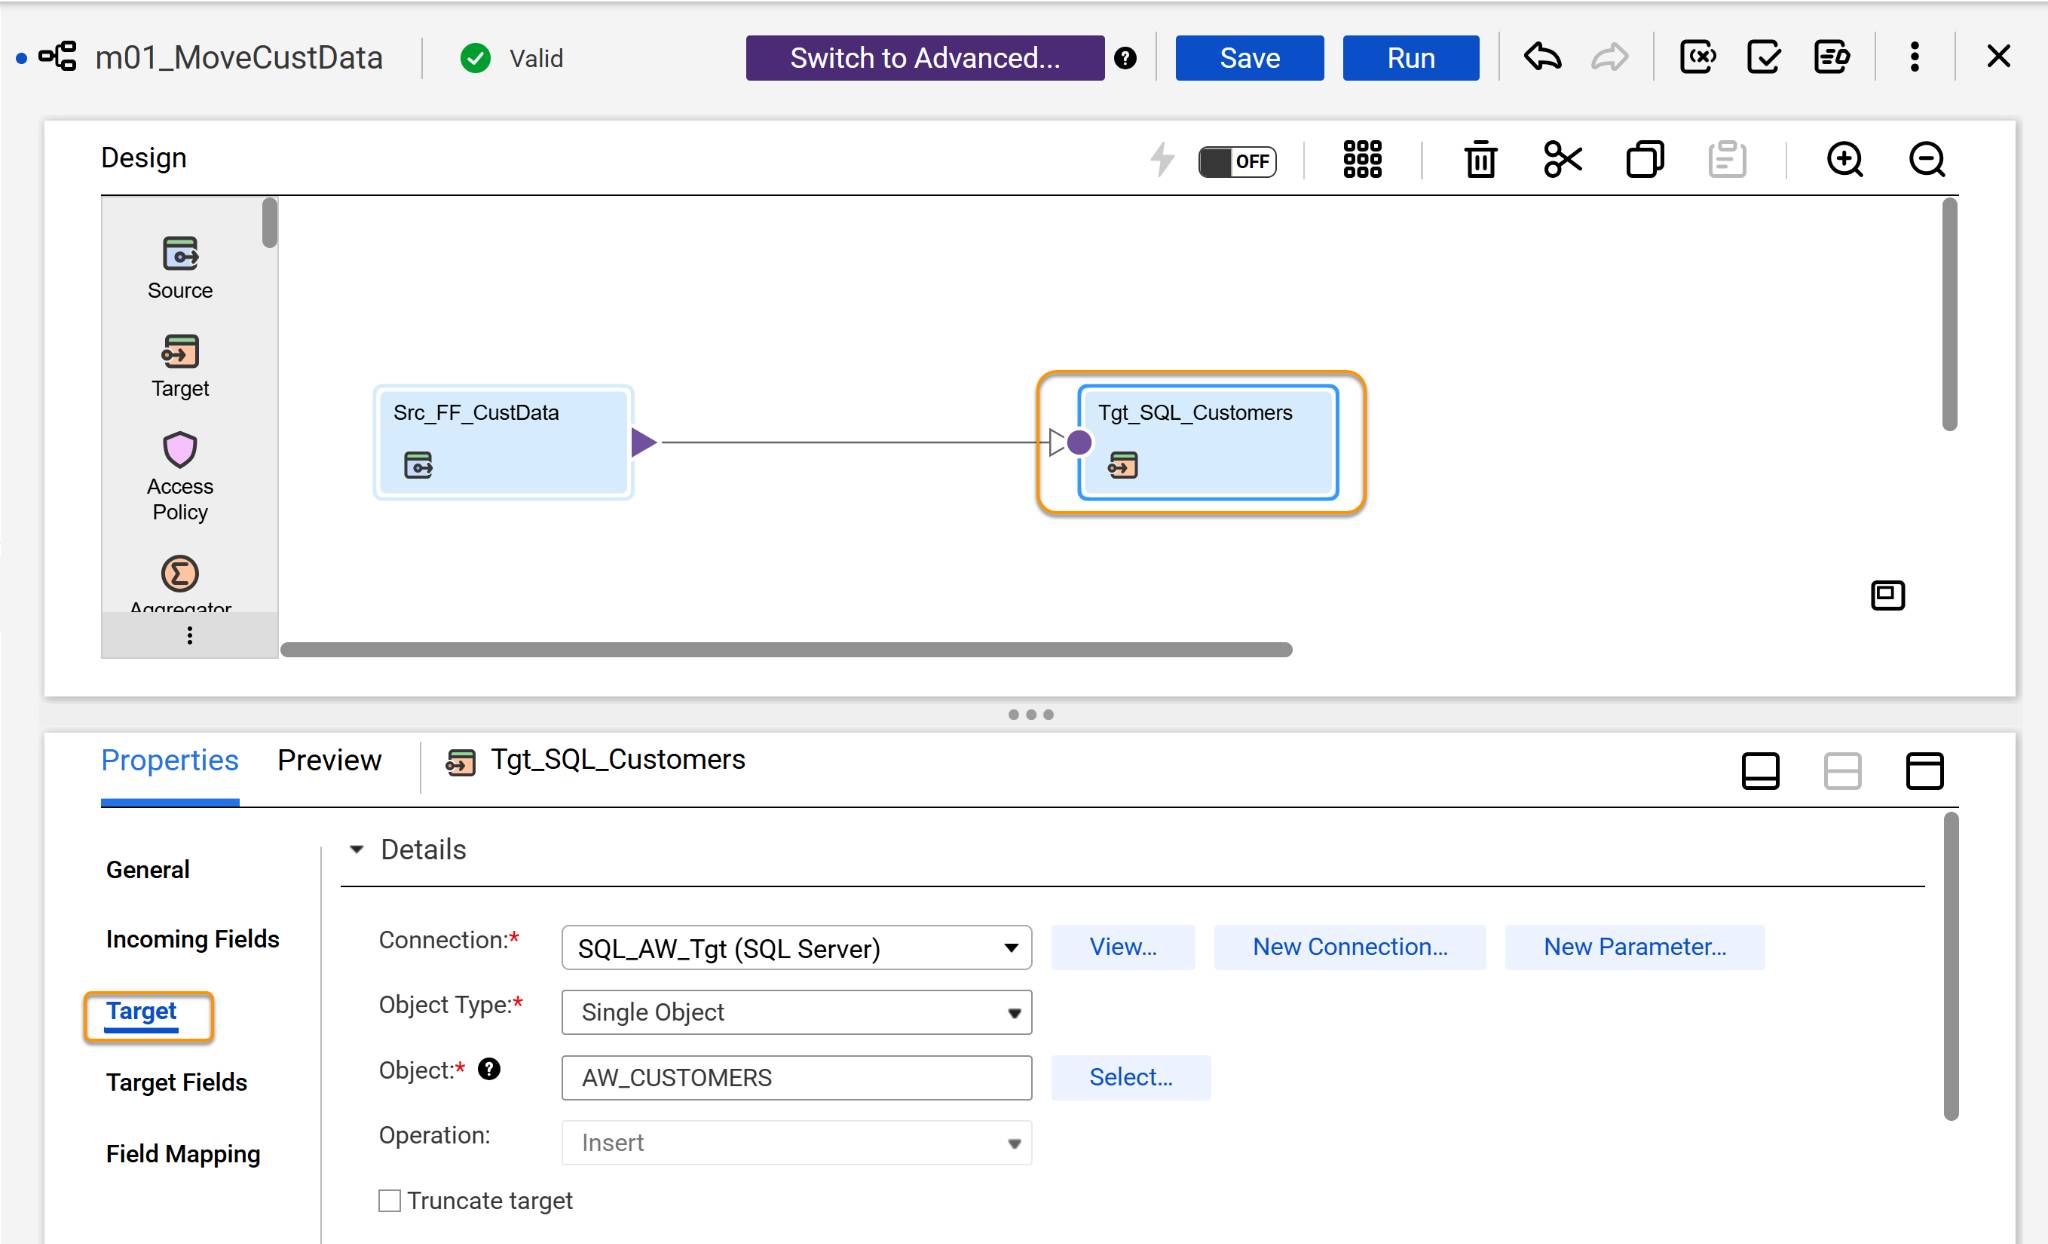Click the Save button

(x=1249, y=58)
